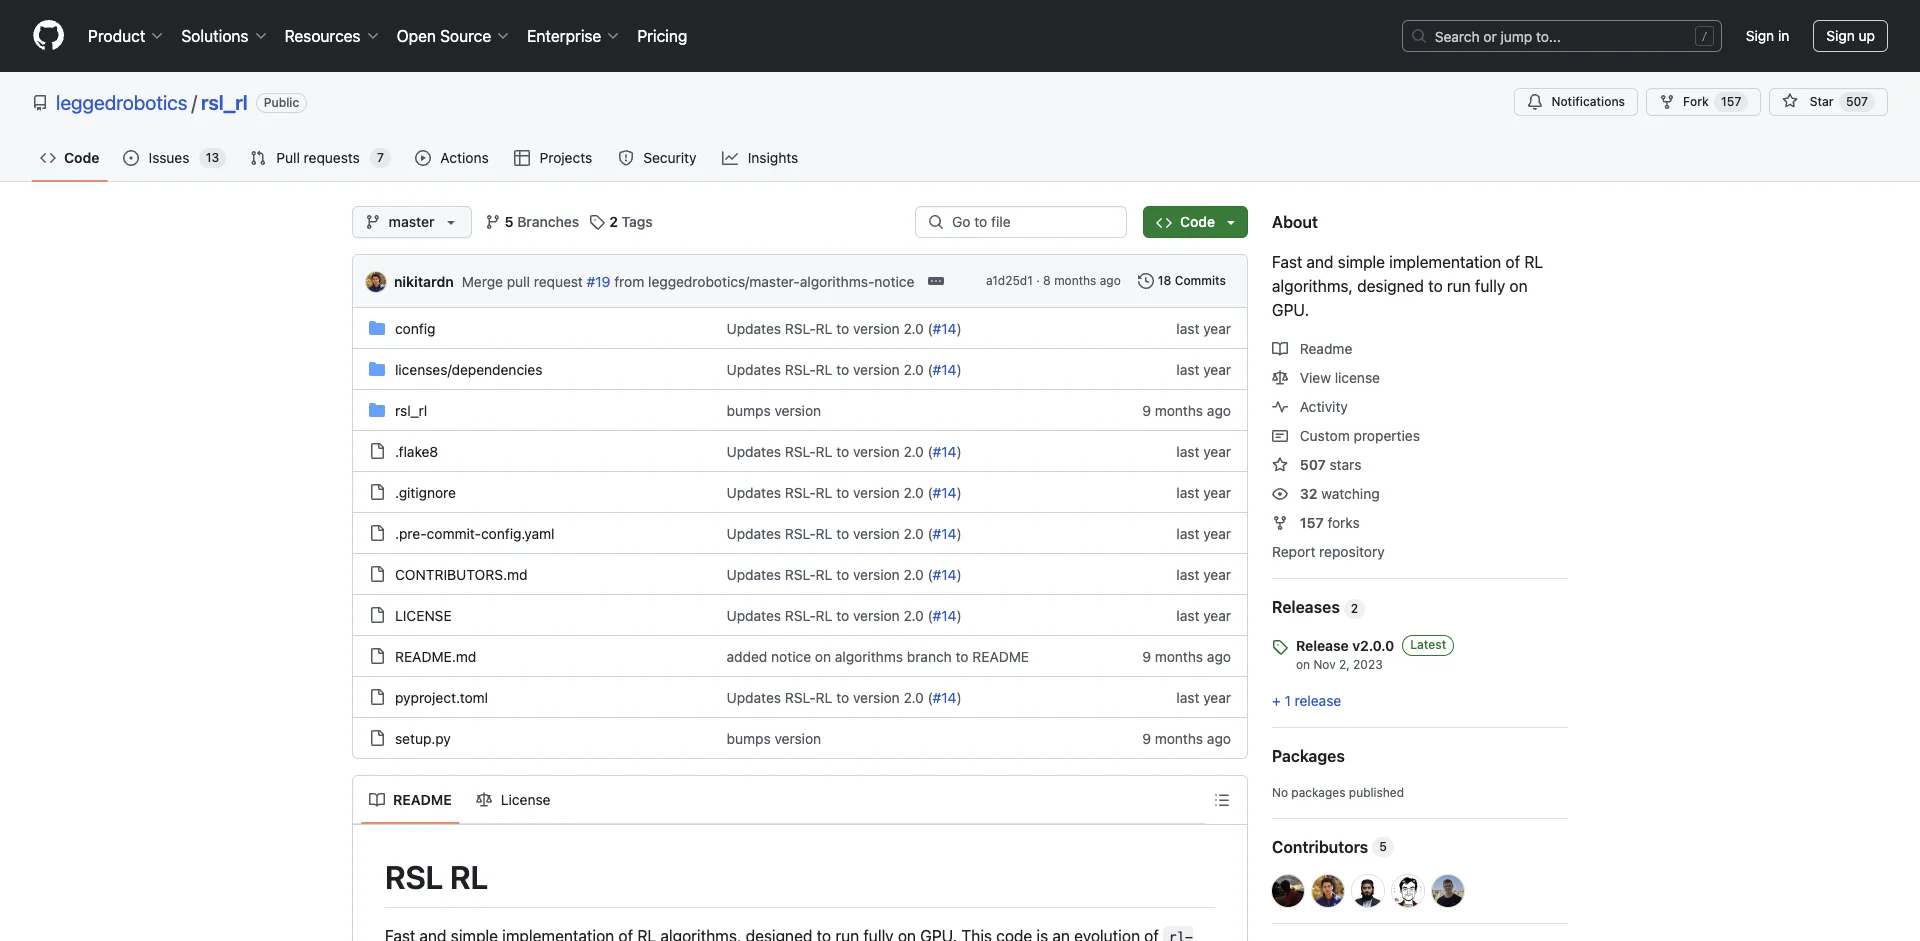This screenshot has height=941, width=1920.
Task: Click the watching eye icon
Action: [x=1280, y=494]
